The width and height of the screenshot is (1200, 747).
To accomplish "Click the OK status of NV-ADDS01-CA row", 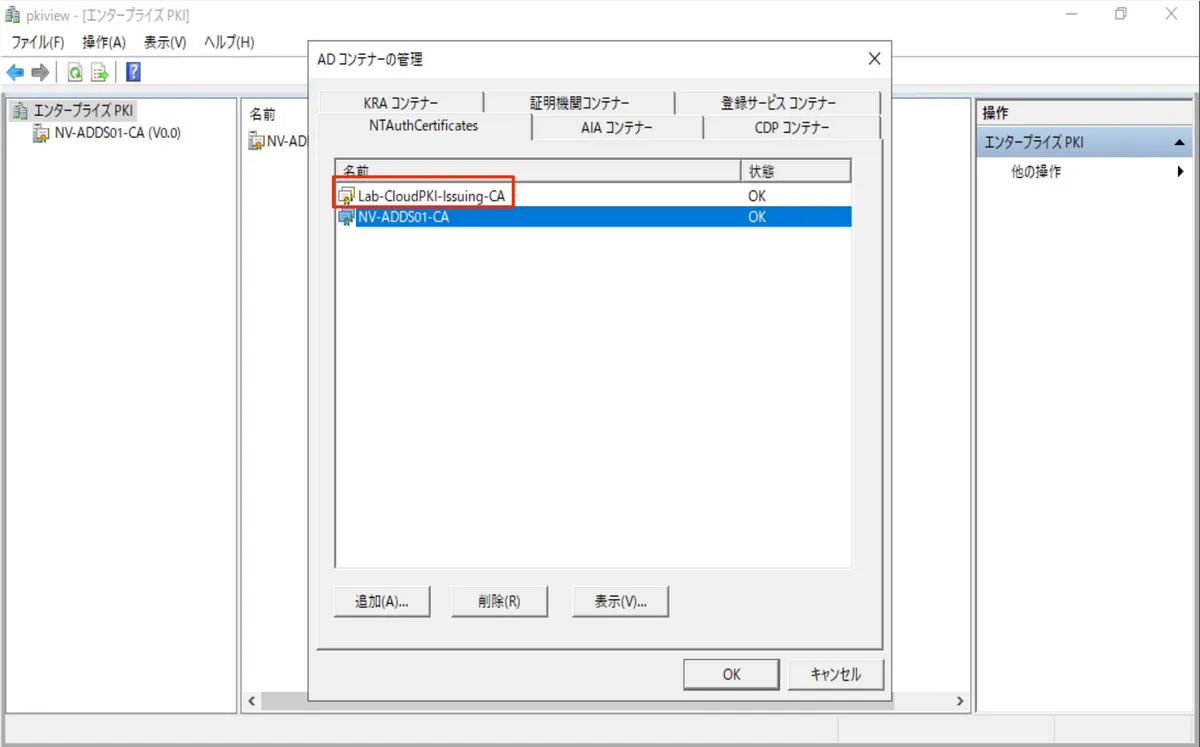I will click(x=757, y=217).
